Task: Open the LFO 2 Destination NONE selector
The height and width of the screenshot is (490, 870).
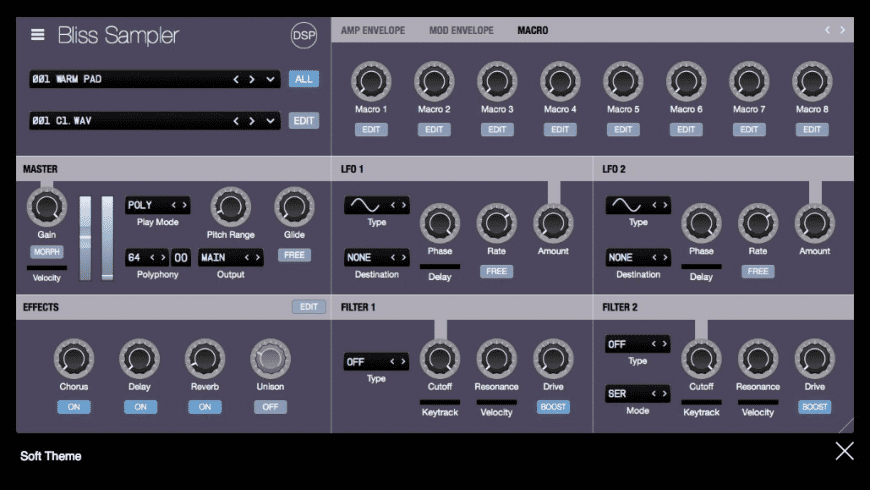Action: 638,257
